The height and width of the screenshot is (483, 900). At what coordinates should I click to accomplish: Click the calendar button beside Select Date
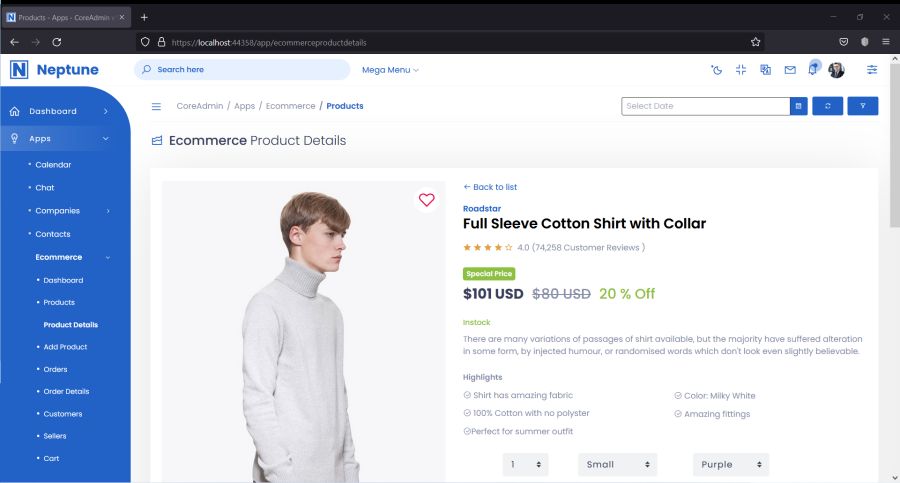tap(798, 106)
